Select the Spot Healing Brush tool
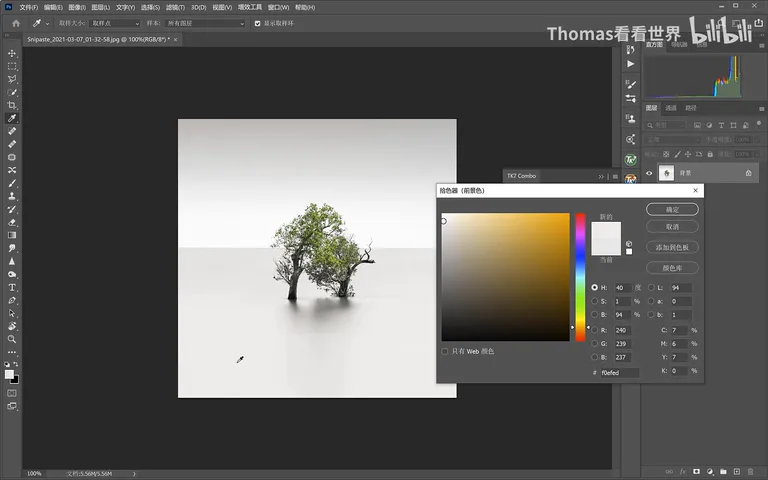768x480 pixels. [12, 131]
